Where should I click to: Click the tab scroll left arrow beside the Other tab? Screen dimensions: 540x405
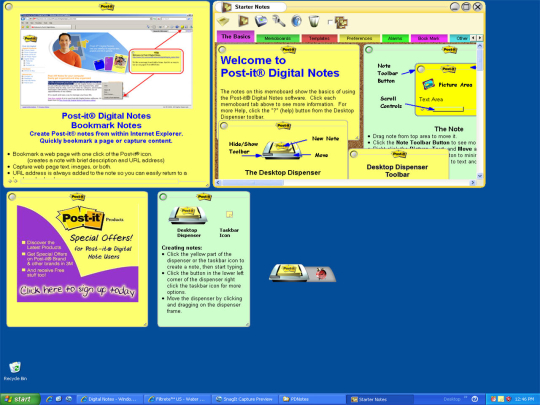[x=473, y=38]
